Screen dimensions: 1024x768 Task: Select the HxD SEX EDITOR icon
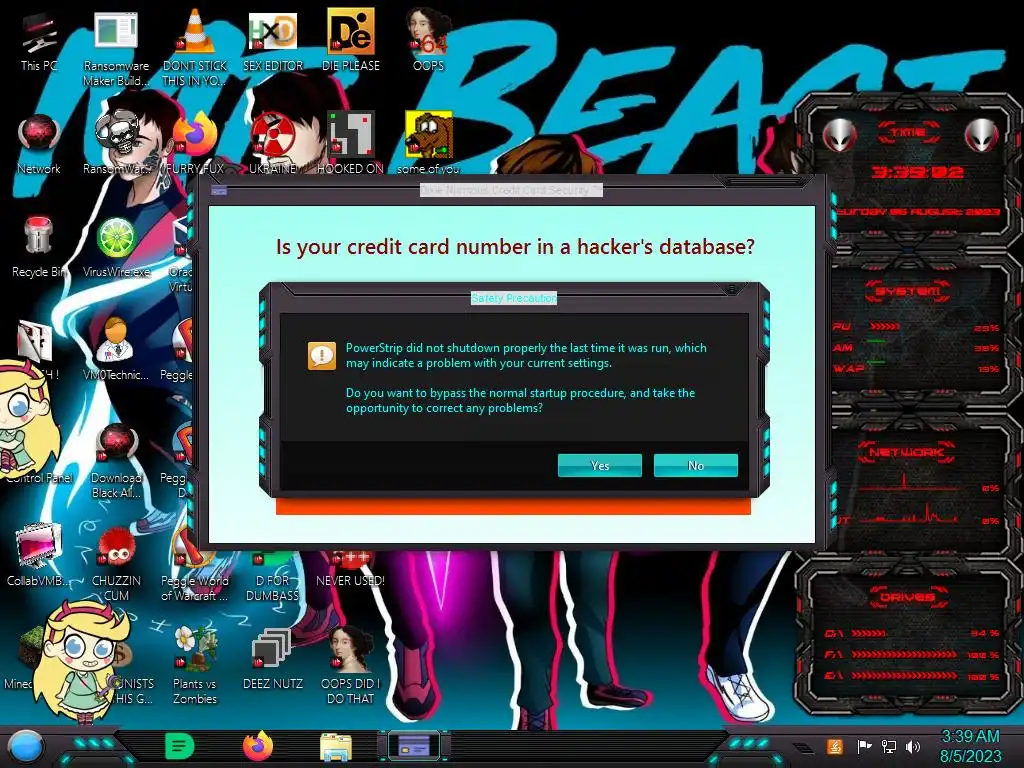pos(272,41)
